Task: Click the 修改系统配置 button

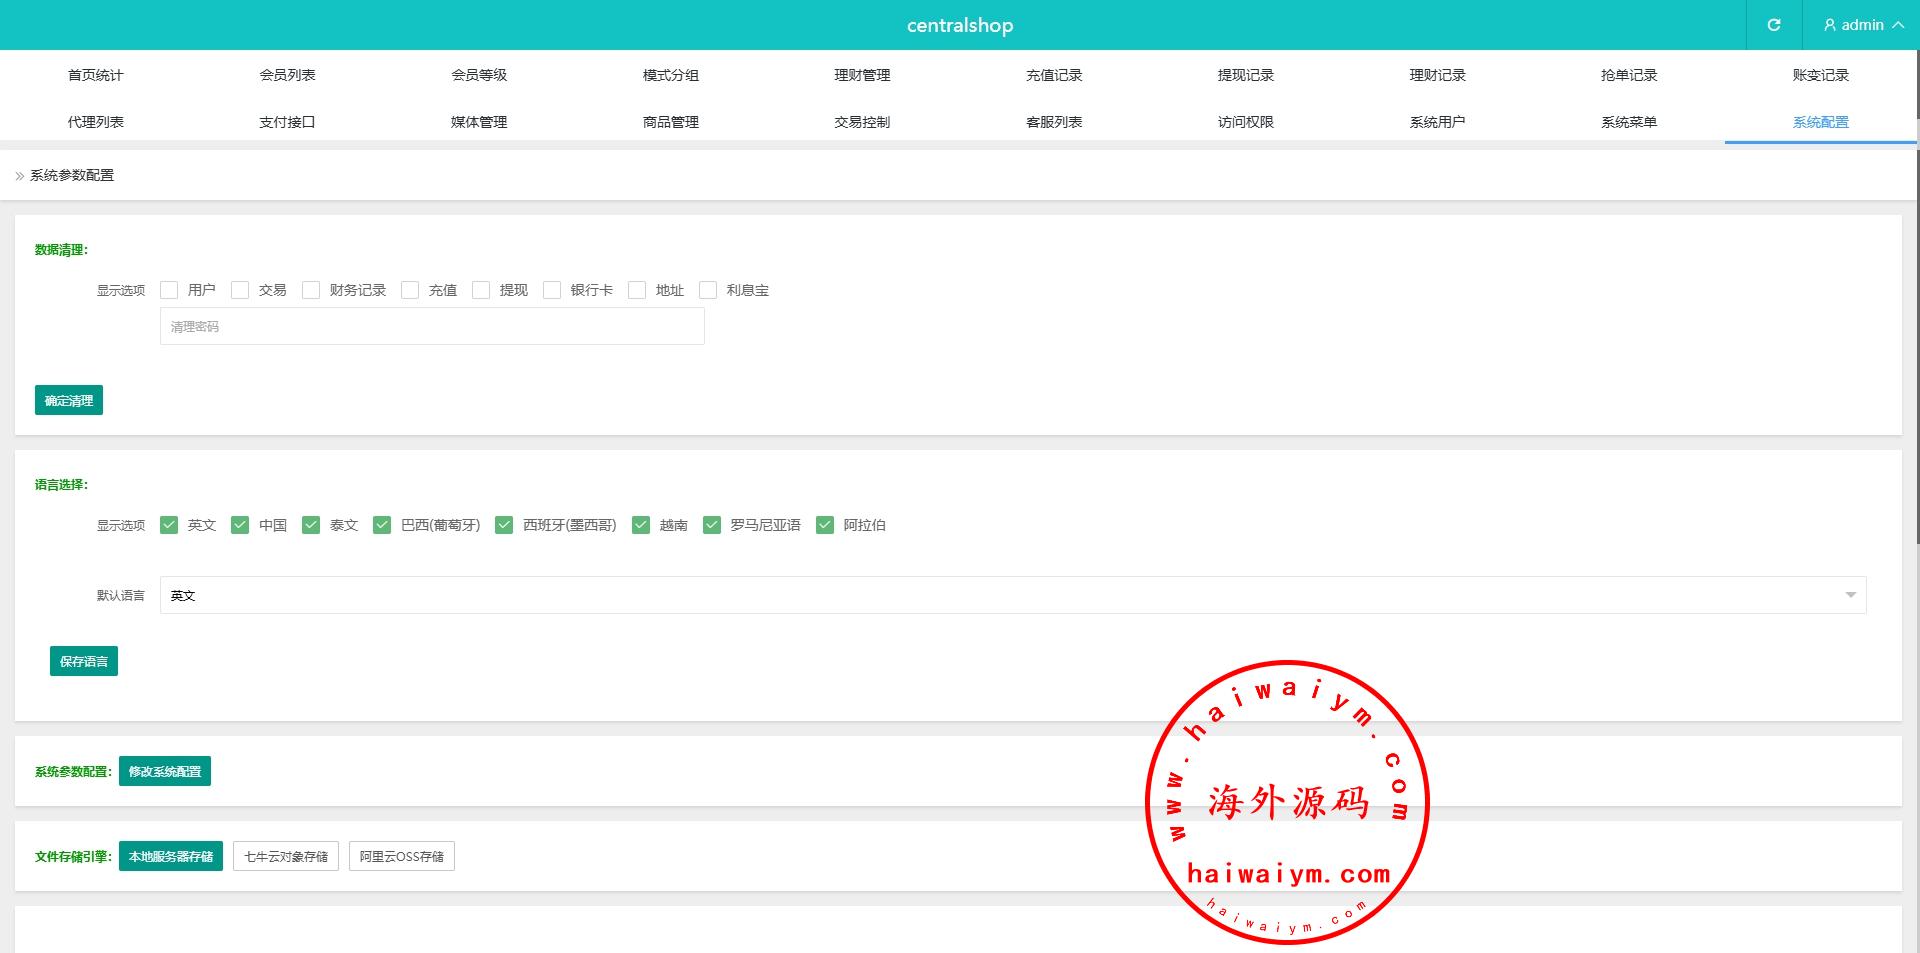Action: pyautogui.click(x=165, y=771)
